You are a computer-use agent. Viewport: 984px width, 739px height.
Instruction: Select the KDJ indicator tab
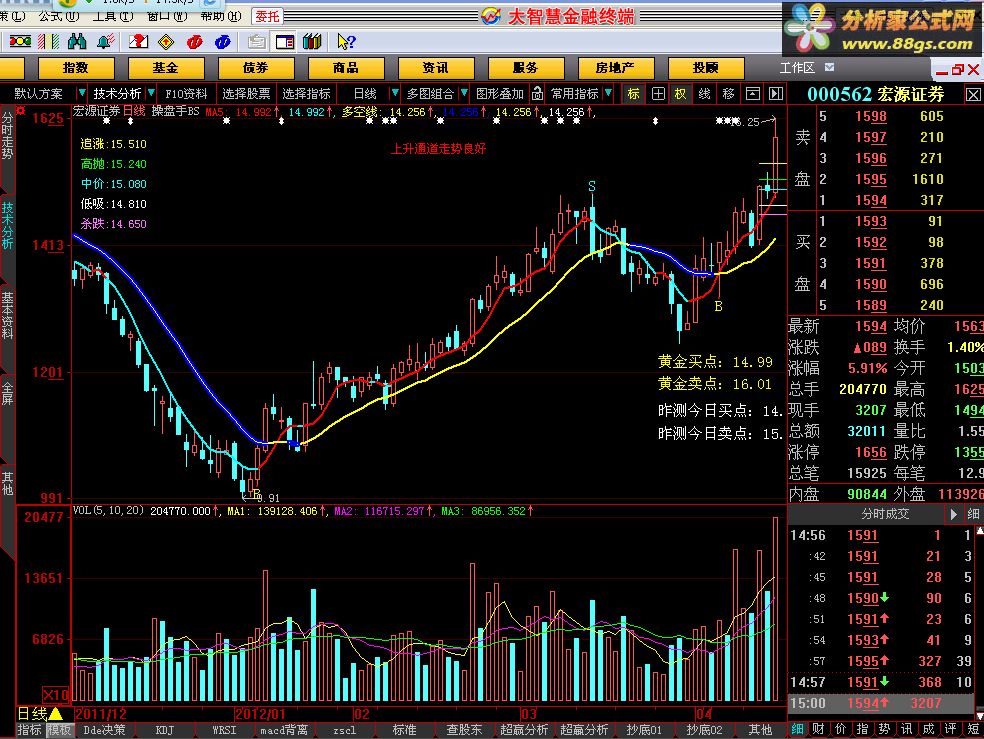coord(164,730)
